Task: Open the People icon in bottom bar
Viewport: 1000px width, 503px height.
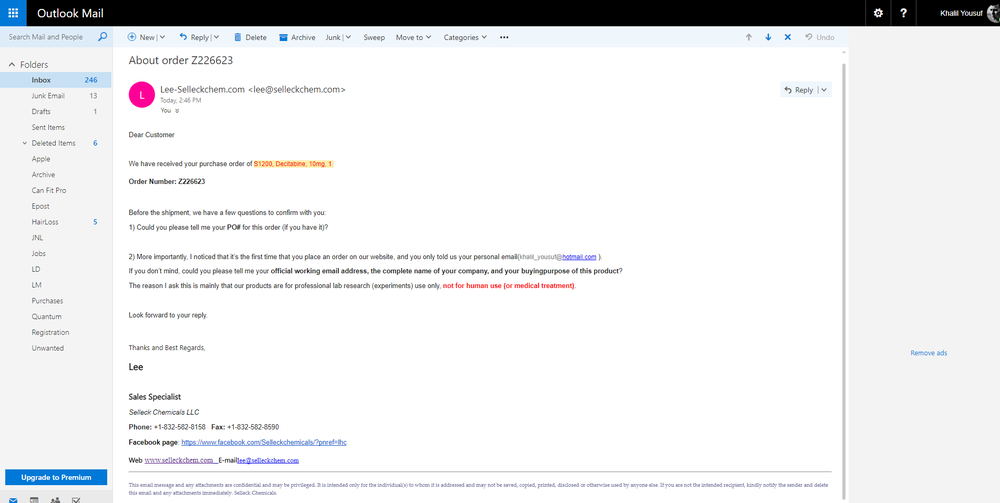Action: click(x=55, y=498)
